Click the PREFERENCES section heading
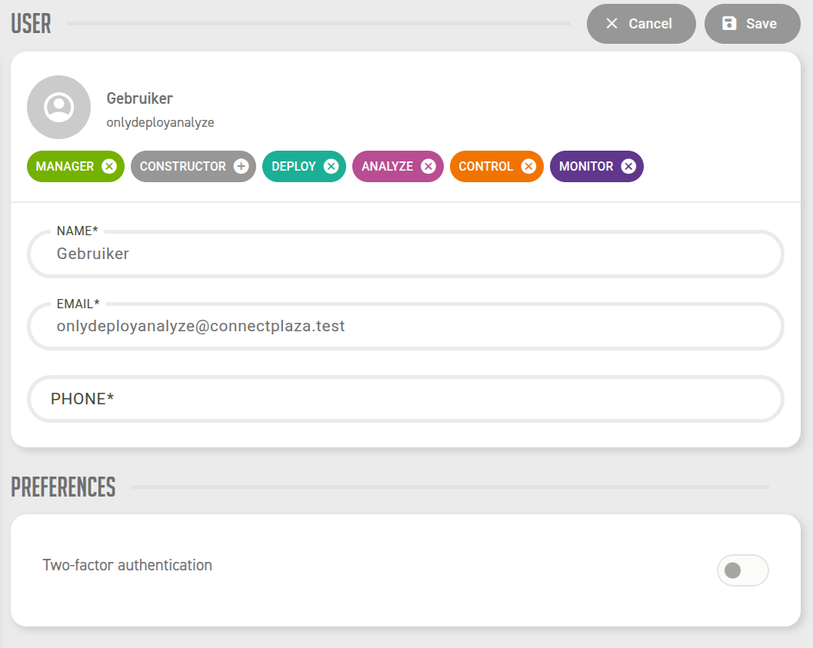813x648 pixels. [x=63, y=487]
